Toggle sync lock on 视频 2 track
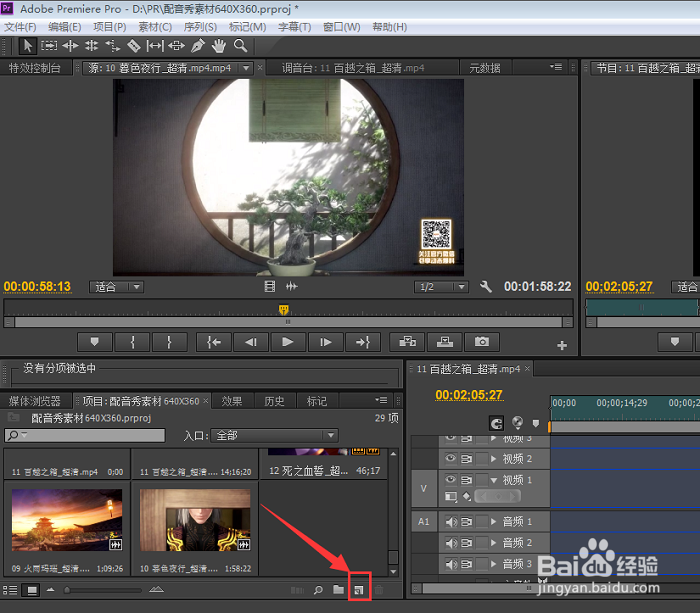Viewport: 700px width, 613px height. point(467,459)
